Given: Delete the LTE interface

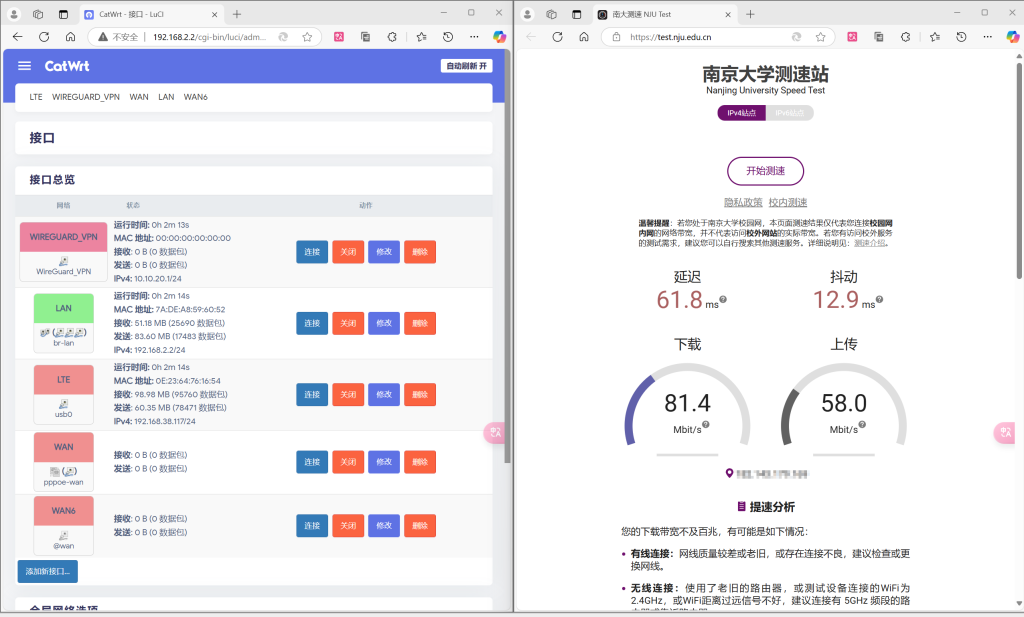Looking at the screenshot, I should [x=420, y=394].
